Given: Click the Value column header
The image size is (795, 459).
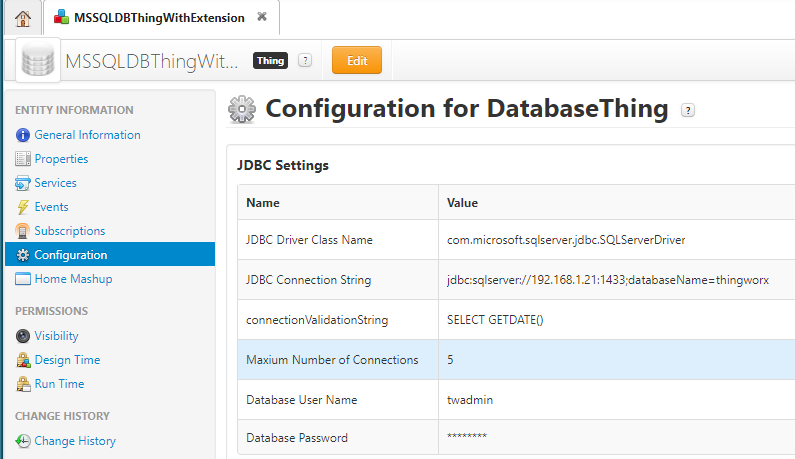Looking at the screenshot, I should pyautogui.click(x=617, y=202).
